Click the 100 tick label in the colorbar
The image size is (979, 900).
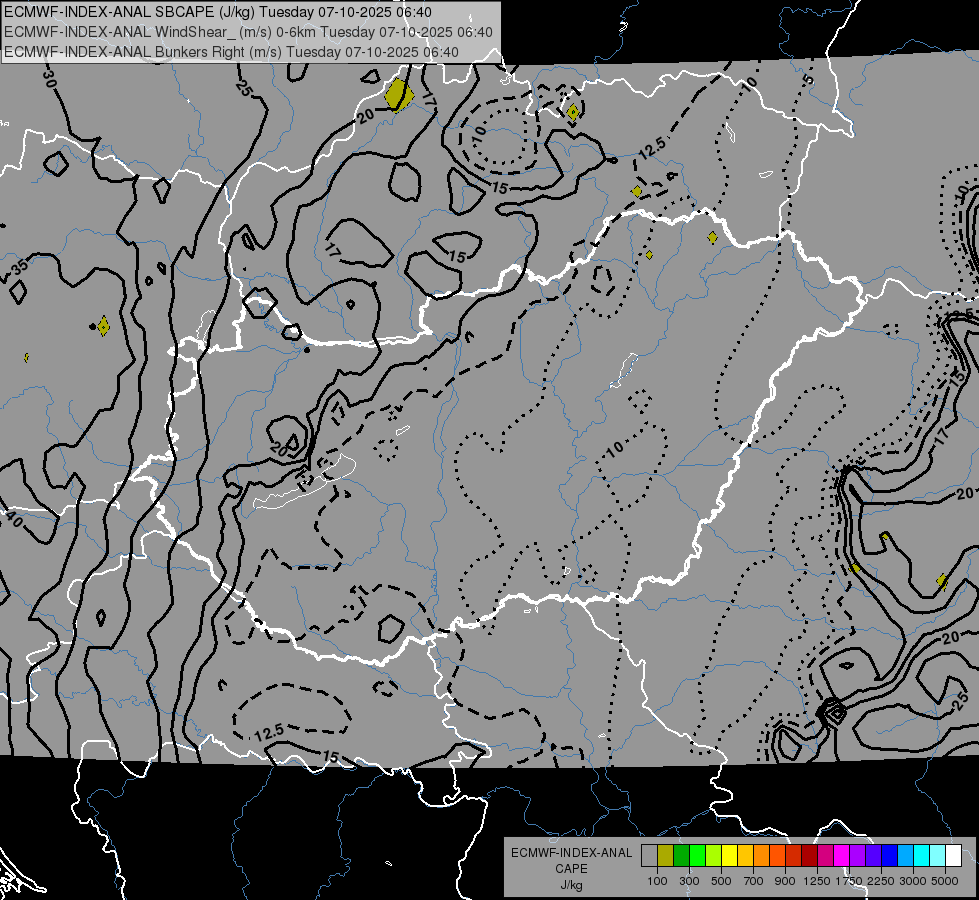pos(657,881)
